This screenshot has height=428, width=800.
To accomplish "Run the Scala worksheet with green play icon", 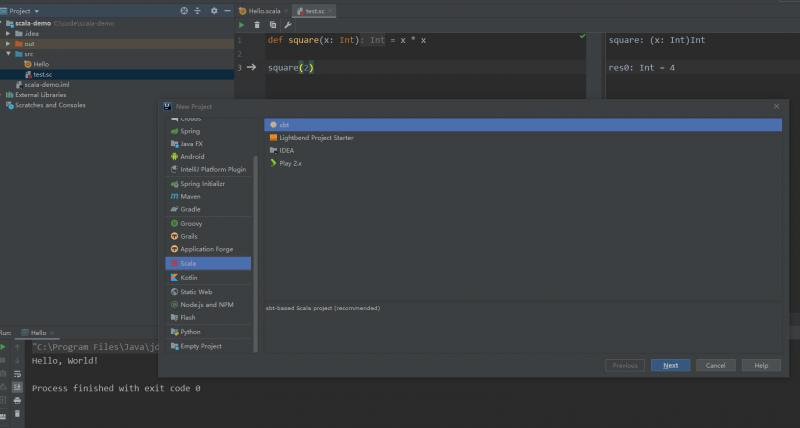I will 242,25.
